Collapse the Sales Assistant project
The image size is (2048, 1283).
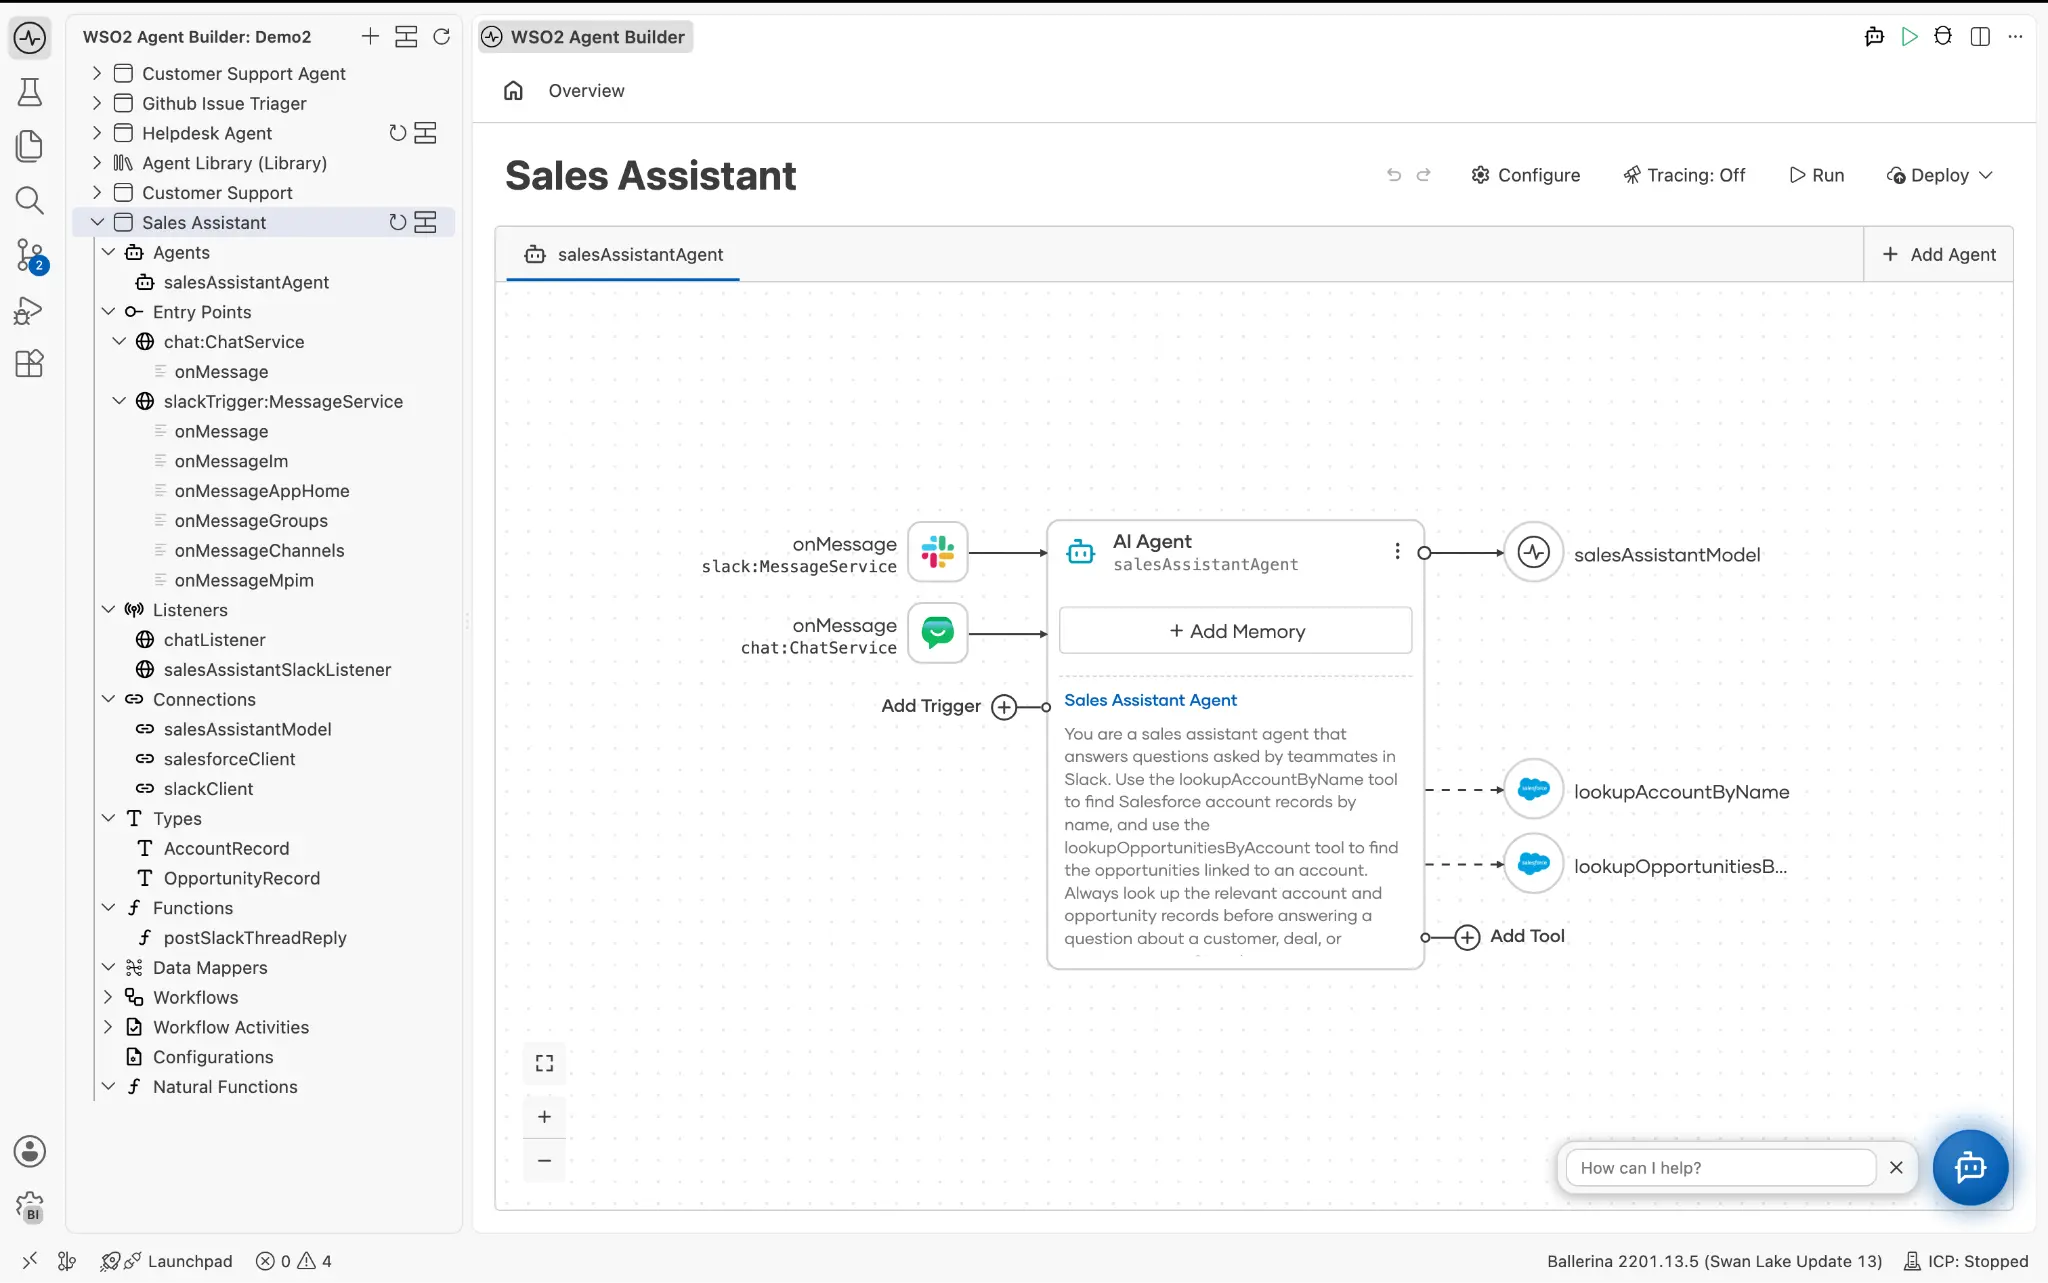(97, 222)
